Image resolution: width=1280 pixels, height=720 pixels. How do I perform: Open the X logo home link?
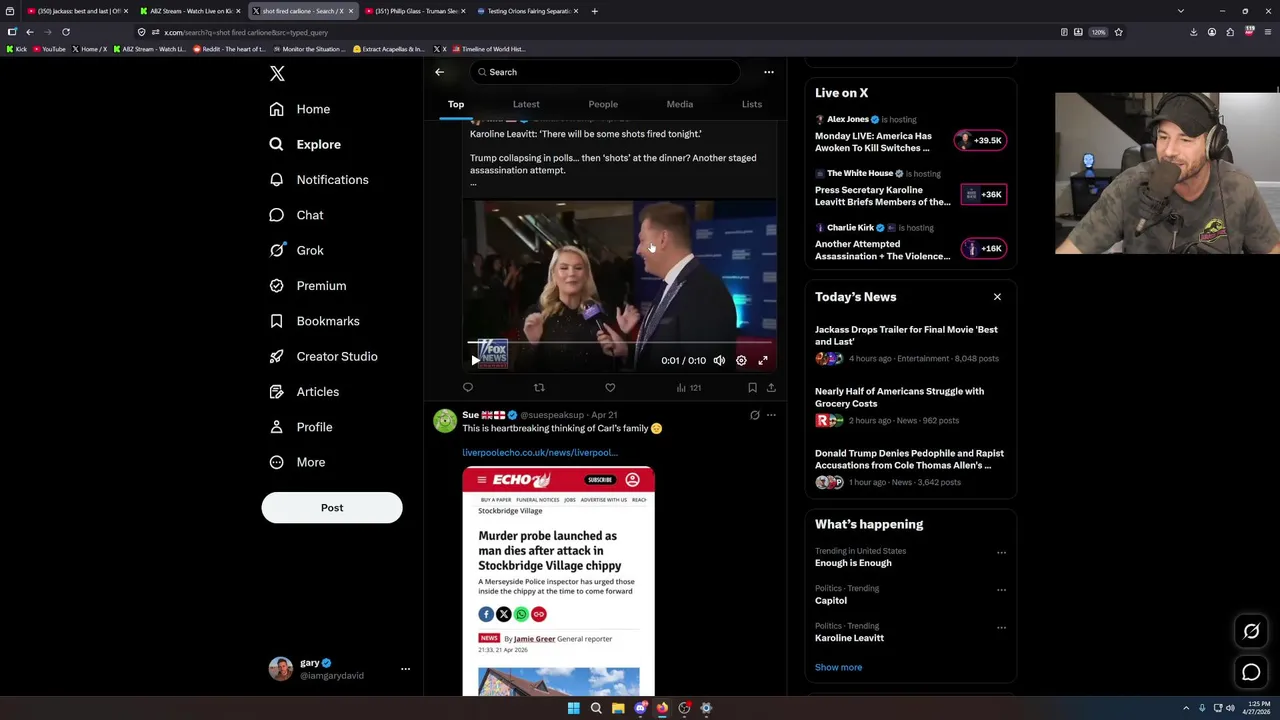(x=277, y=74)
